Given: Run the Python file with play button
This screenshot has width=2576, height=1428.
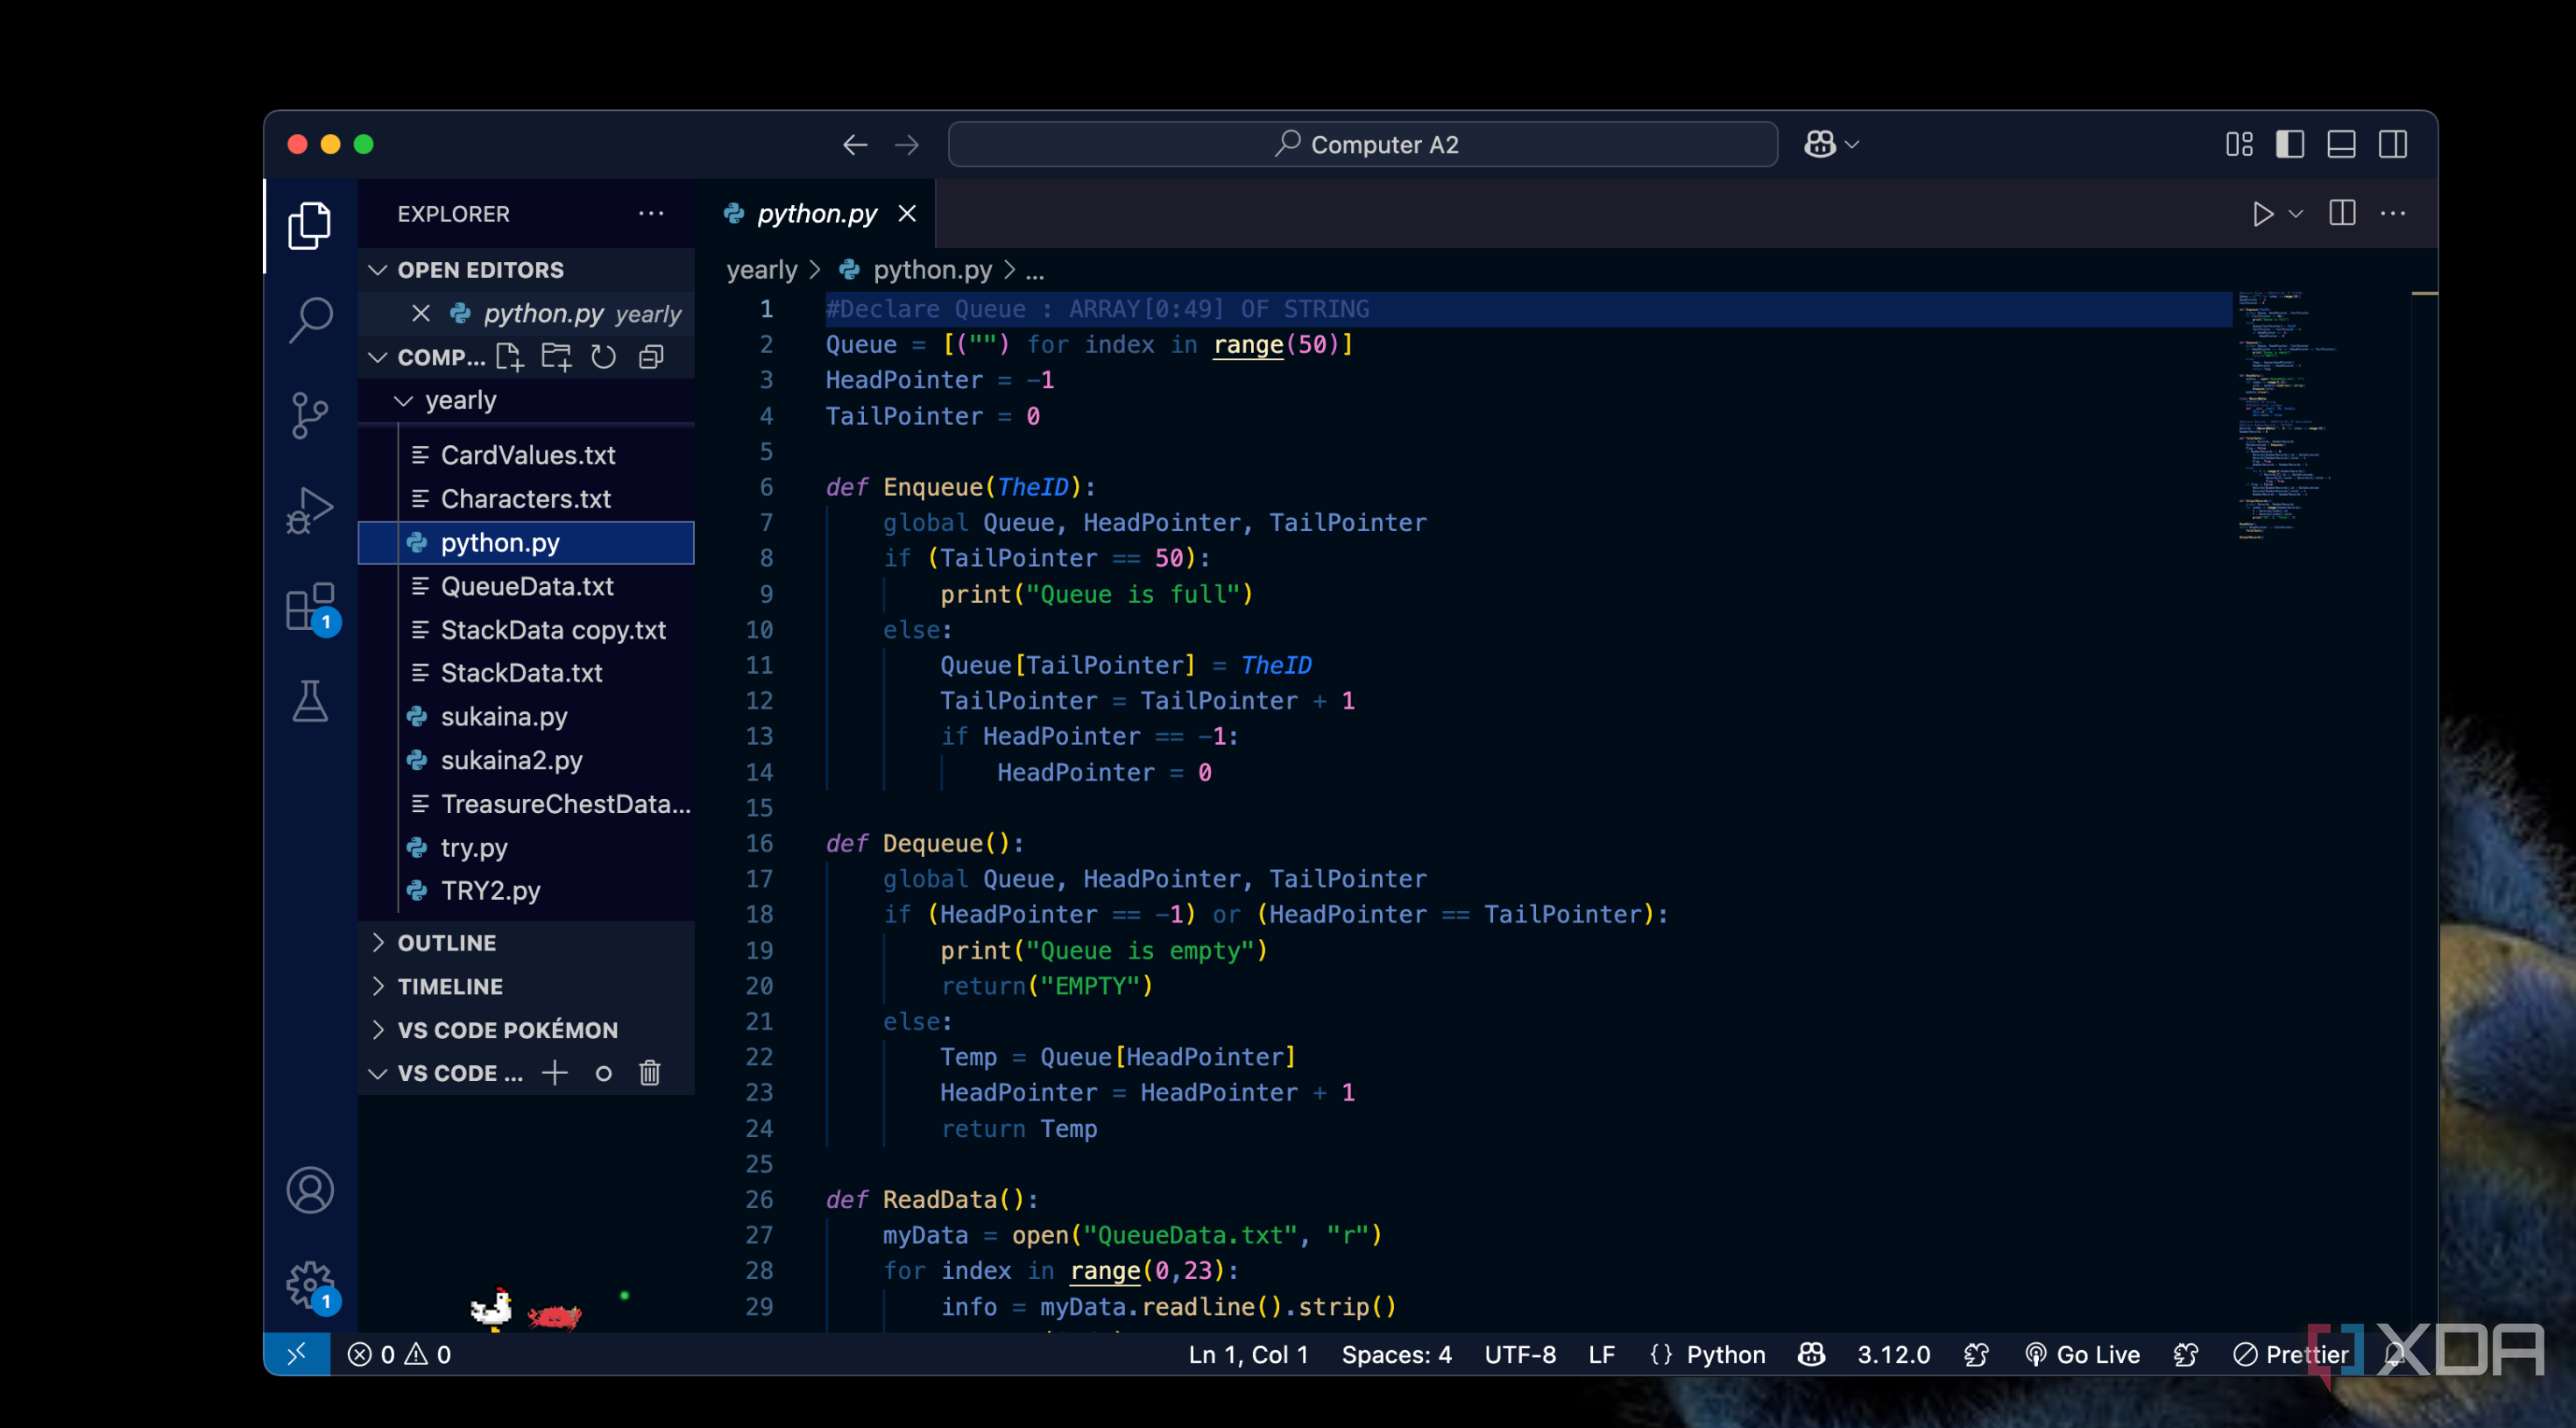Looking at the screenshot, I should [2262, 214].
